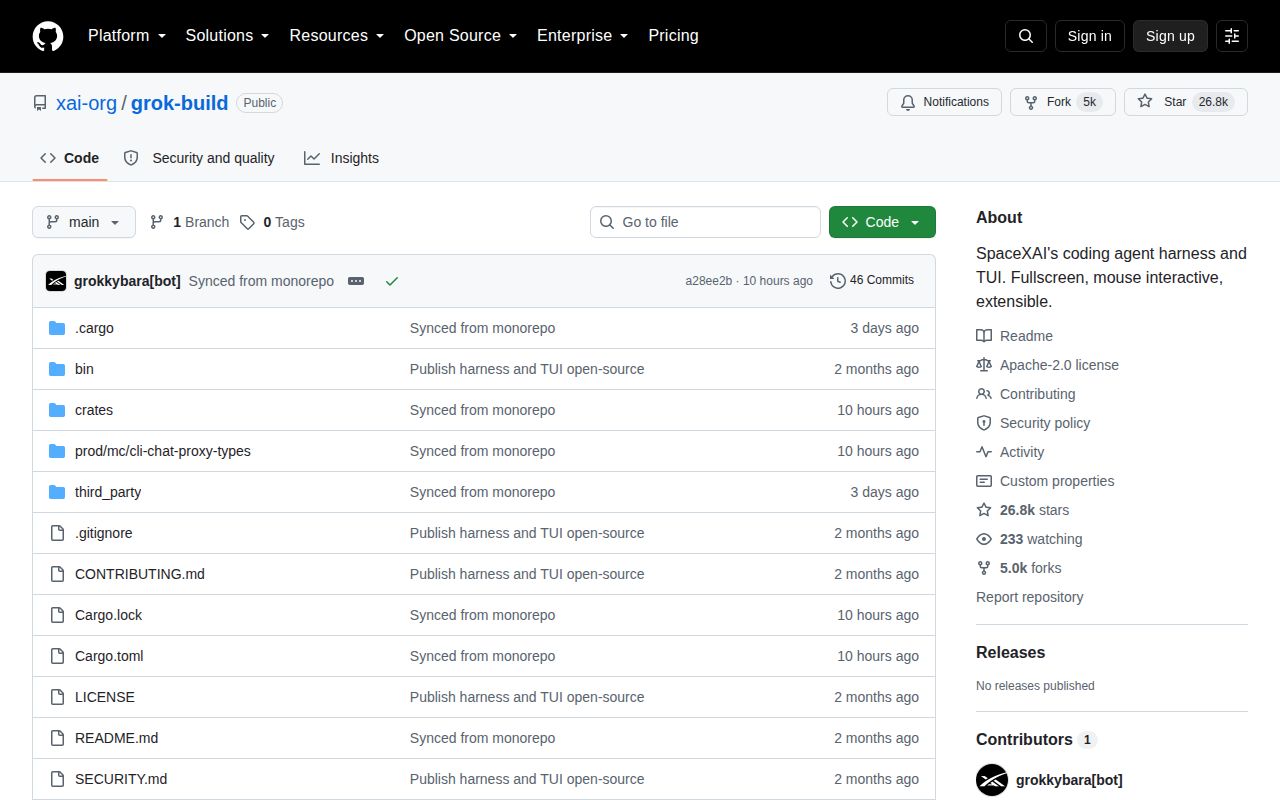Screen dimensions: 1280x800
Task: Expand the Resources menu
Action: tap(337, 36)
